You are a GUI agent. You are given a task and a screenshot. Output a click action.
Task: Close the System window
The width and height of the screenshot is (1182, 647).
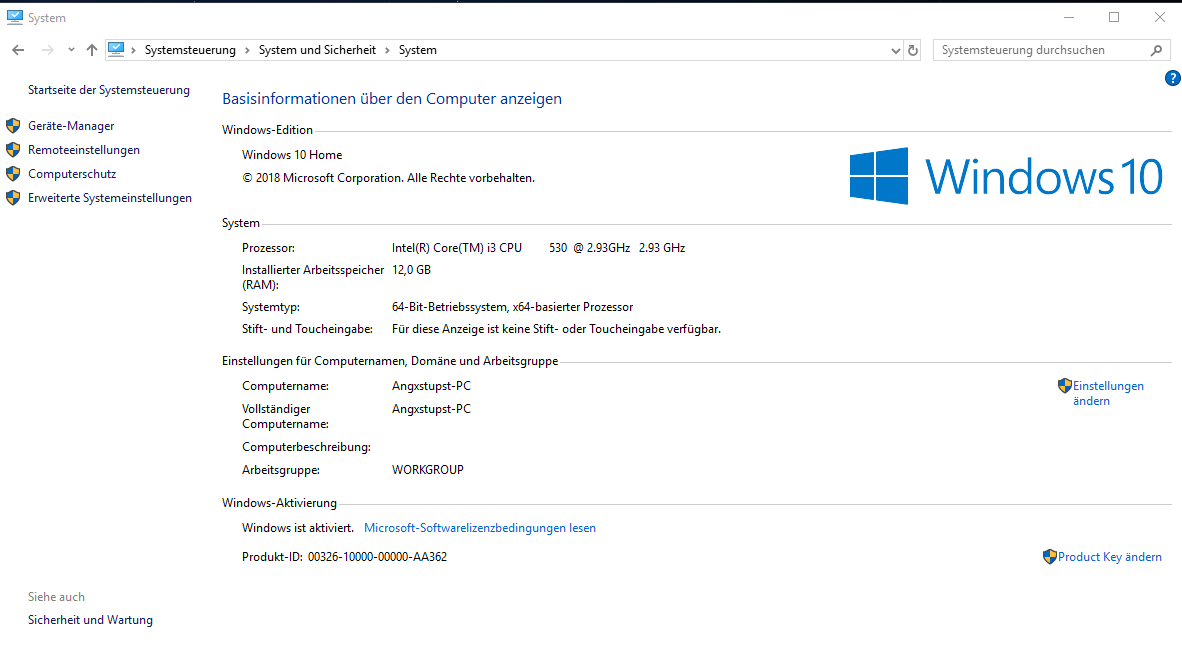tap(1159, 17)
